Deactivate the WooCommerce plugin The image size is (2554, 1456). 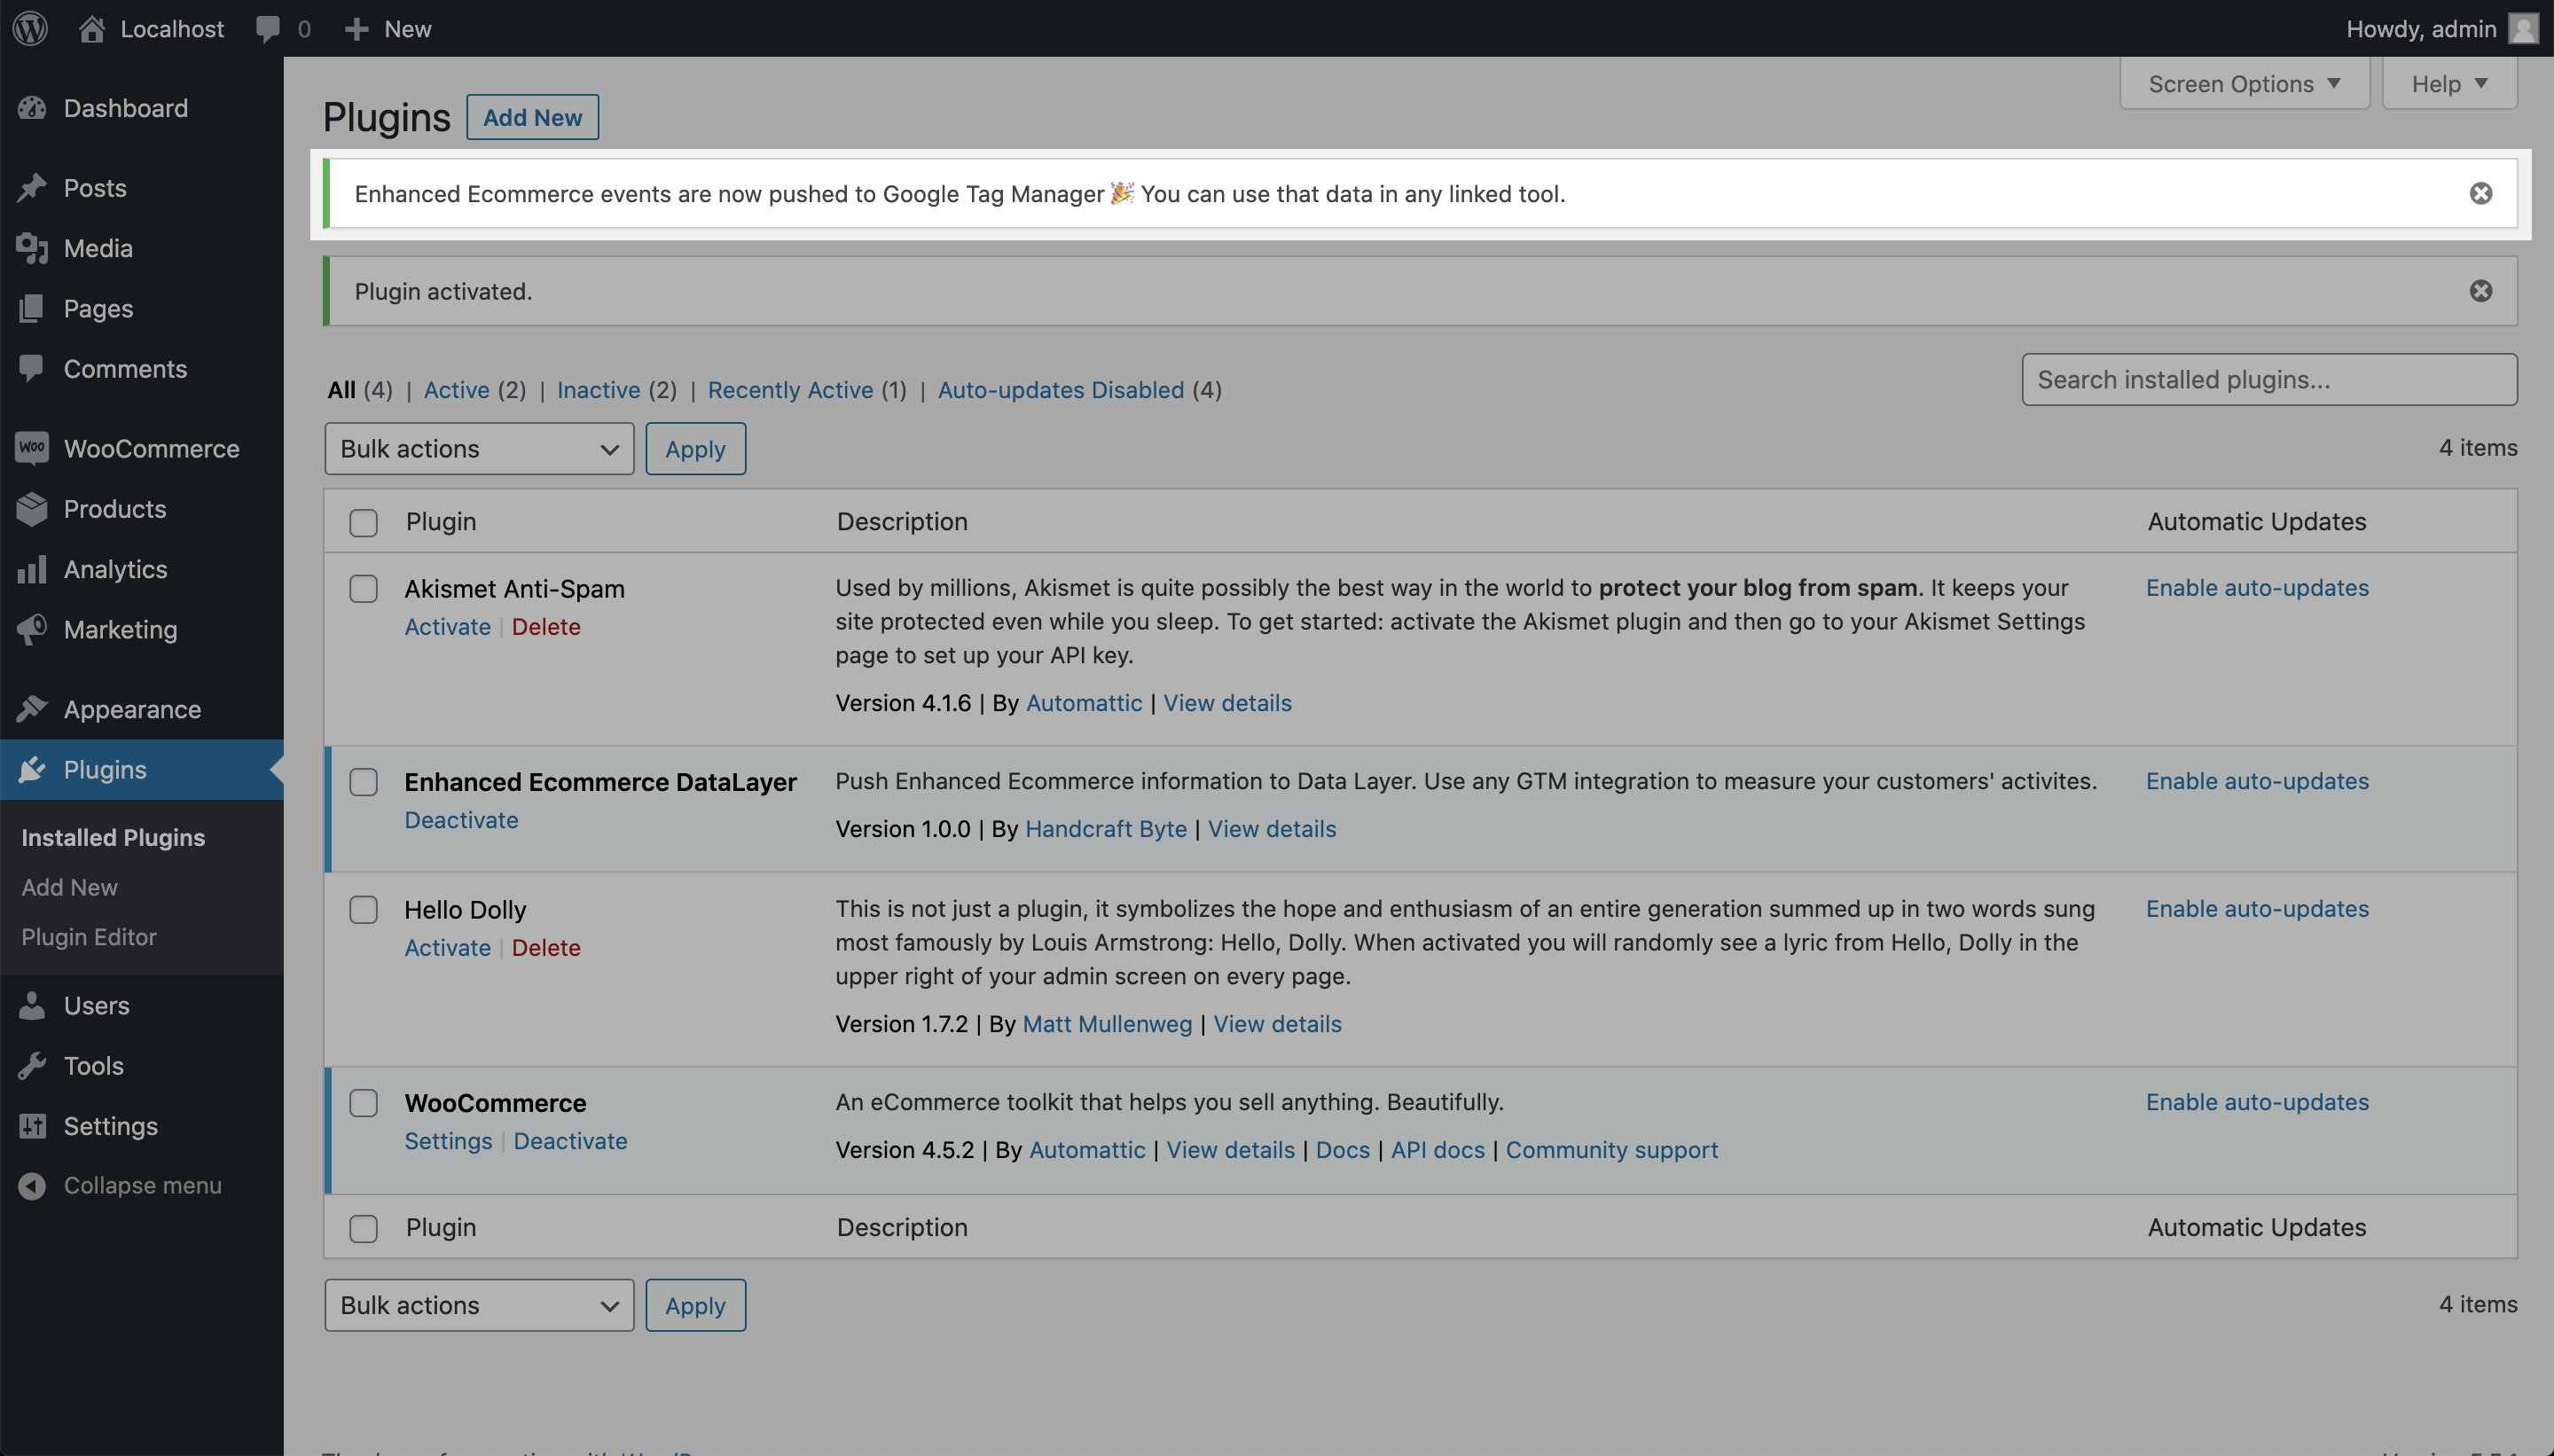570,1140
